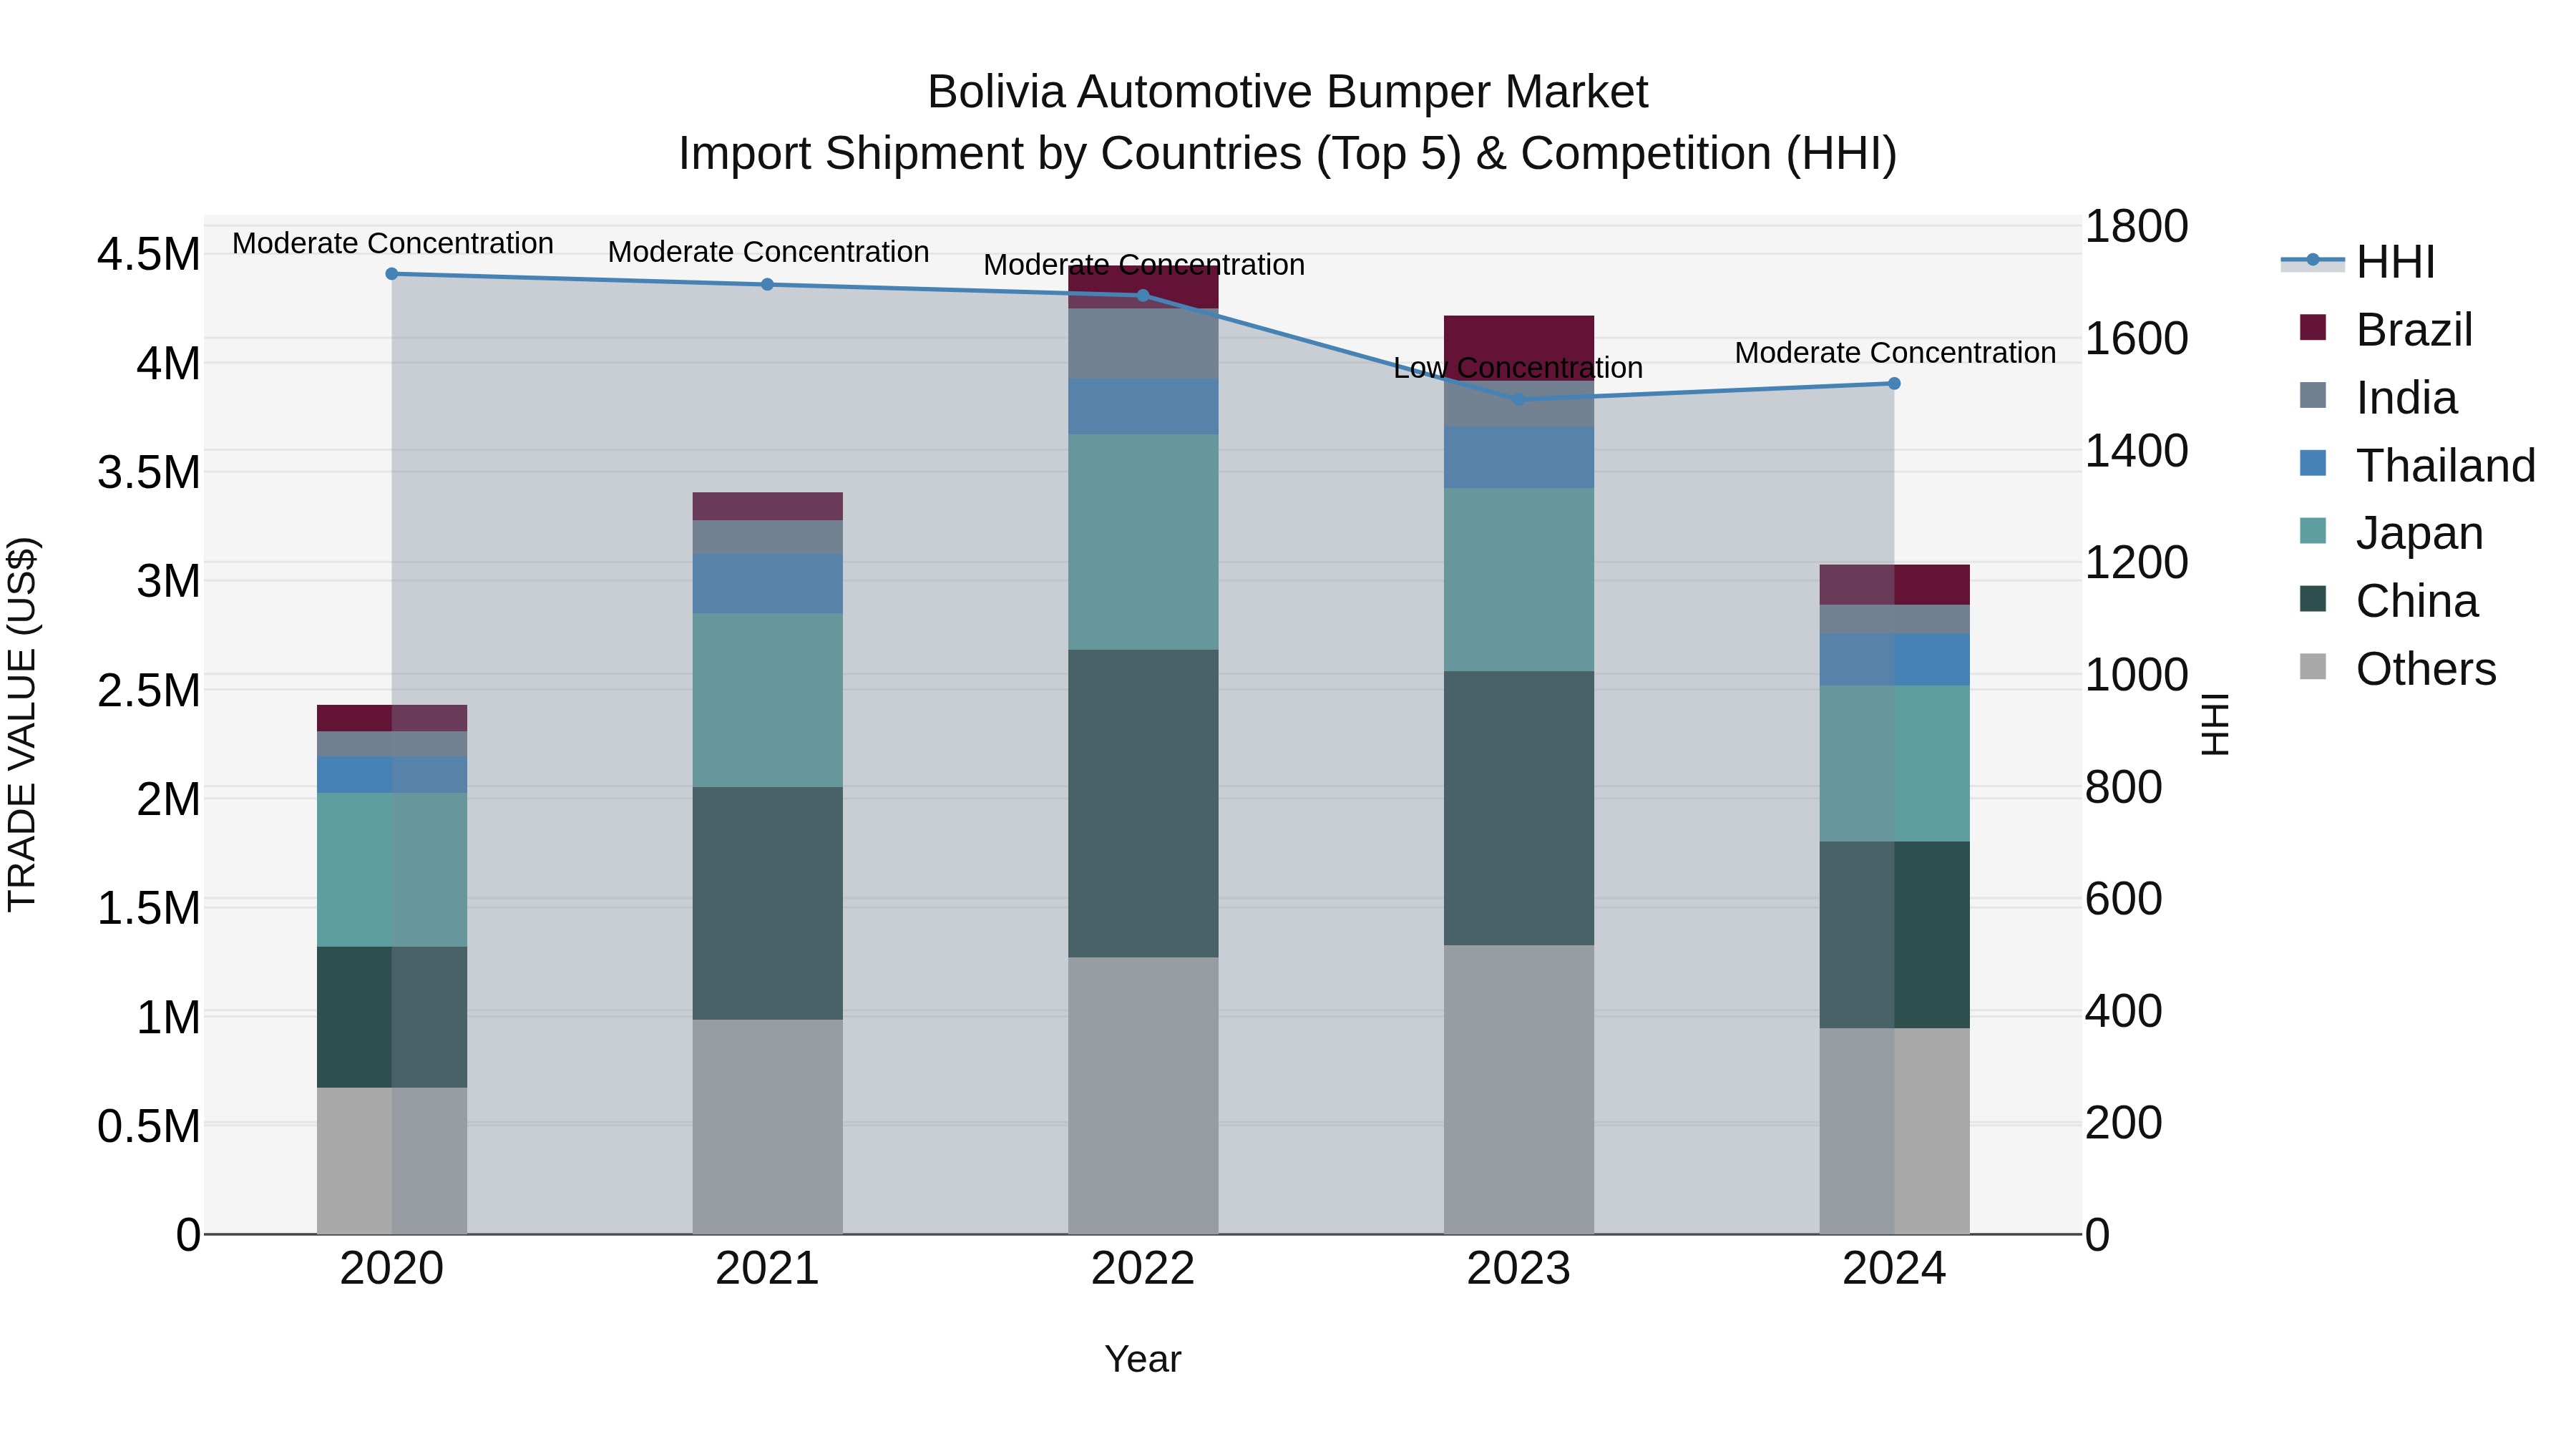2576x1449 pixels.
Task: Click the 2023 China bar segment
Action: click(1519, 809)
